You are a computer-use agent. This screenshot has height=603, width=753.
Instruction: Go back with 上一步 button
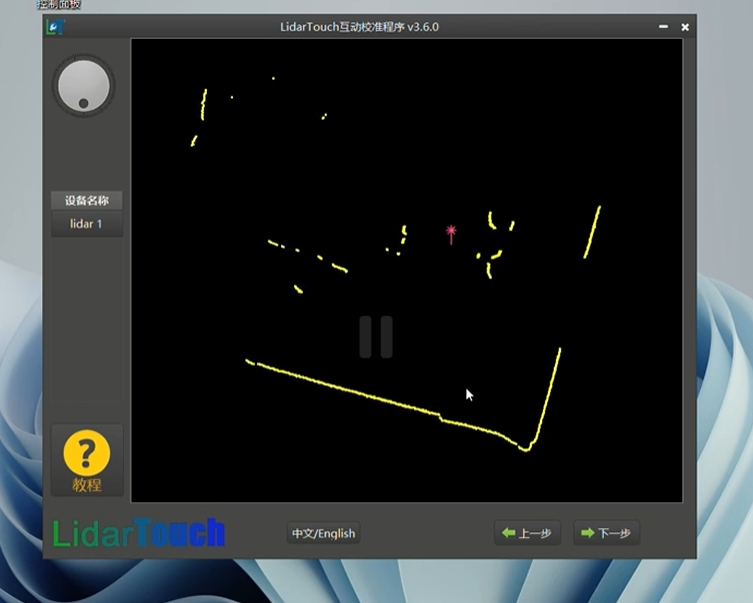[x=527, y=533]
